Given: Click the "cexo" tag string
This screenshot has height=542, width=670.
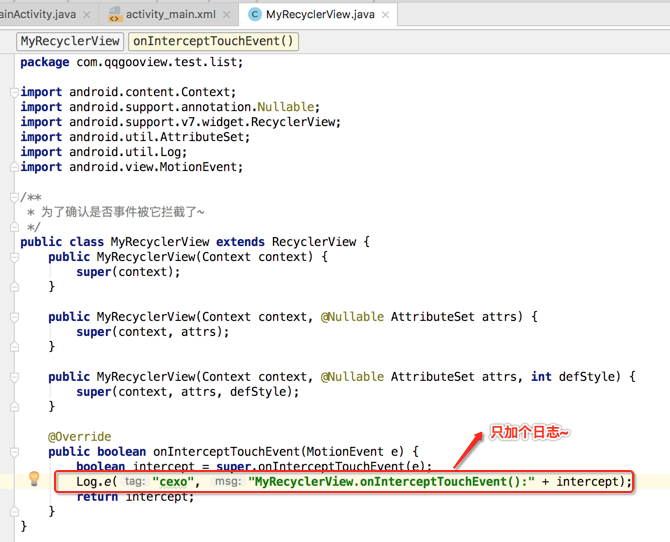Looking at the screenshot, I should [173, 482].
